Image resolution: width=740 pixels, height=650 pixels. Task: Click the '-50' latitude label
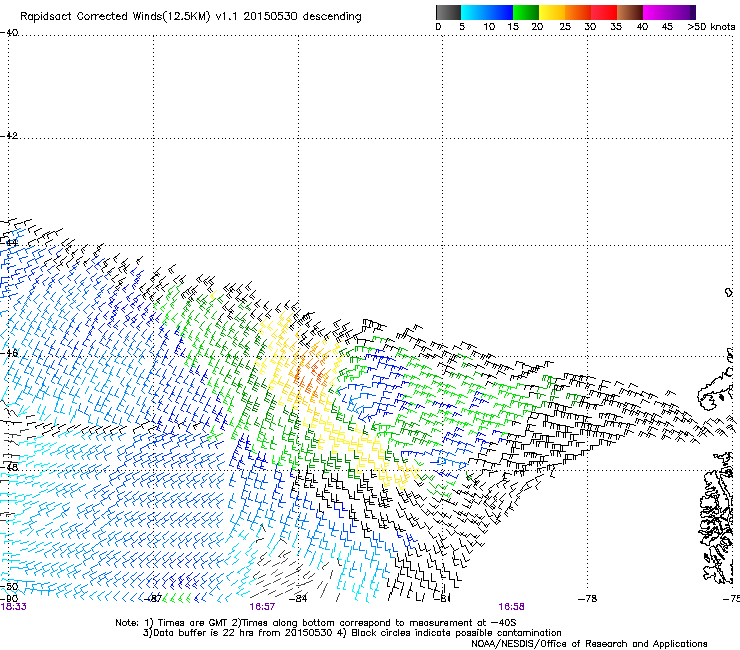[9, 586]
